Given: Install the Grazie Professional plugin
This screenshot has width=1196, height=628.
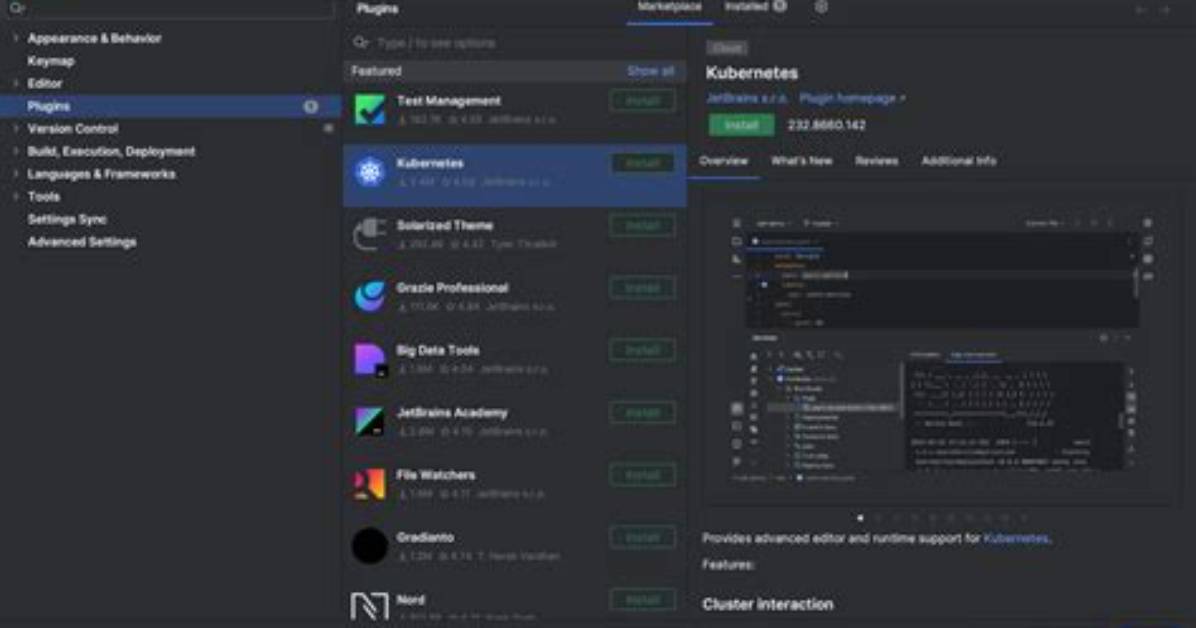Looking at the screenshot, I should pos(642,288).
